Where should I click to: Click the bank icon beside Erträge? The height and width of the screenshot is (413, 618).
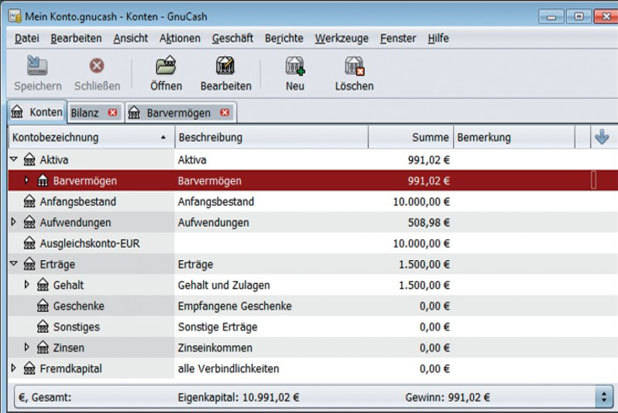[30, 264]
